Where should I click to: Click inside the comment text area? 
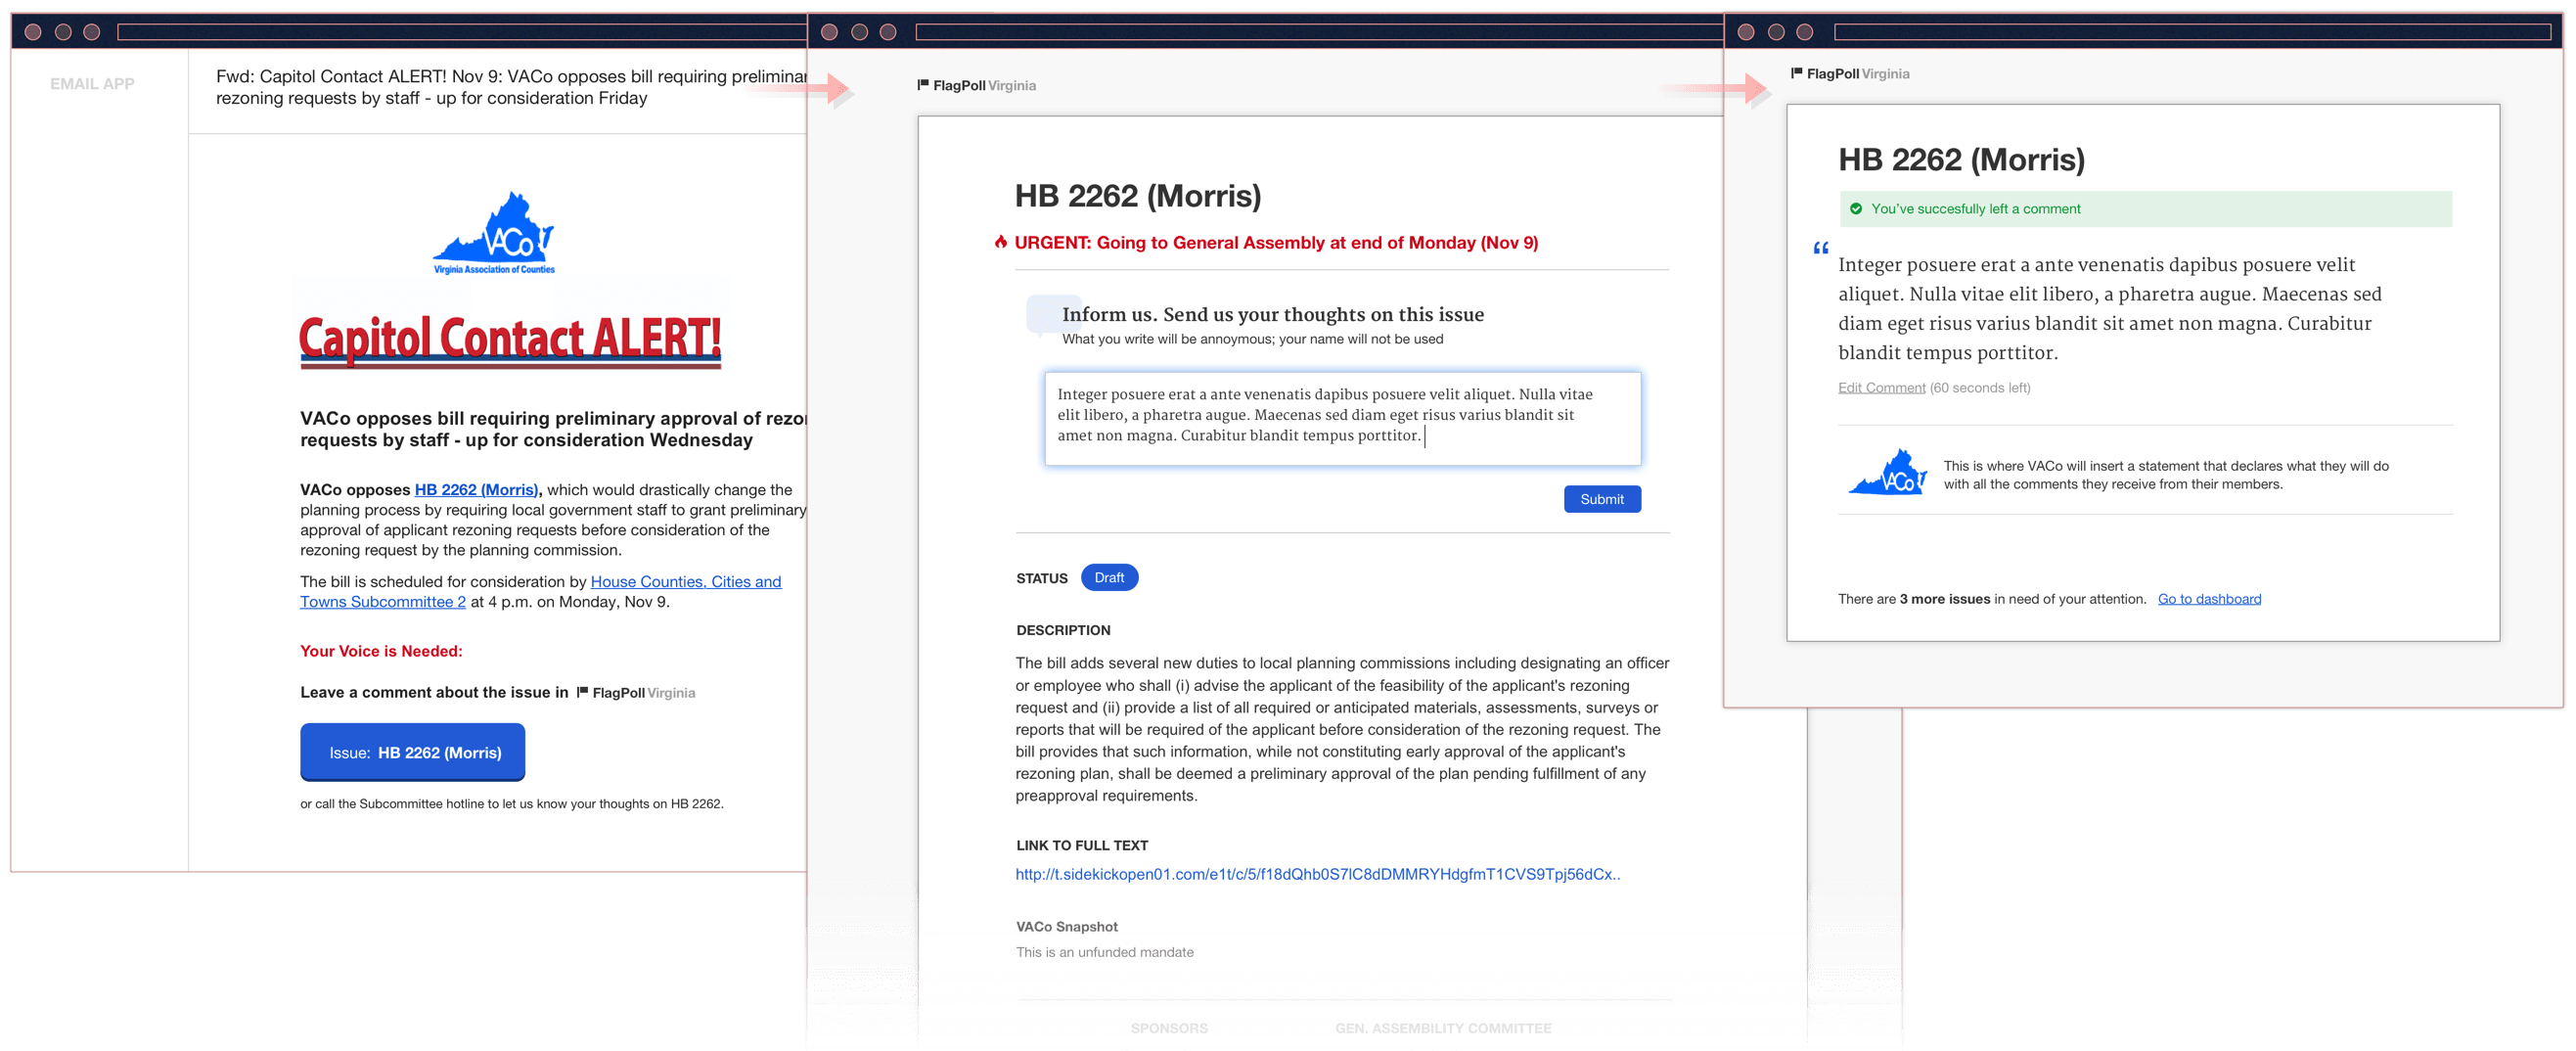coord(1342,418)
